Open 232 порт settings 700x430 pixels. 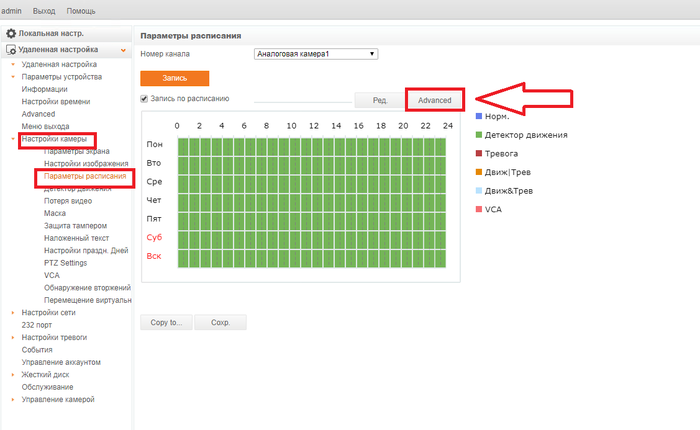click(37, 325)
